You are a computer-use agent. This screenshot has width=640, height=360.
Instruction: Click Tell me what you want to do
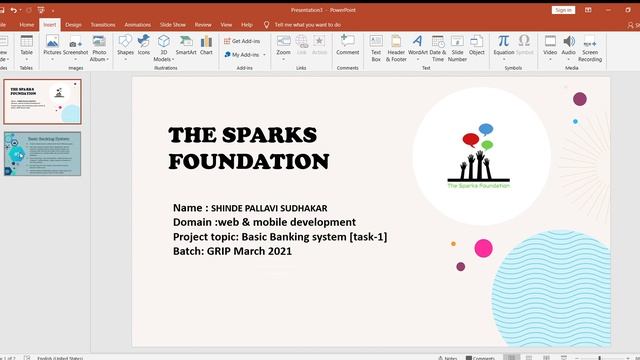point(307,25)
